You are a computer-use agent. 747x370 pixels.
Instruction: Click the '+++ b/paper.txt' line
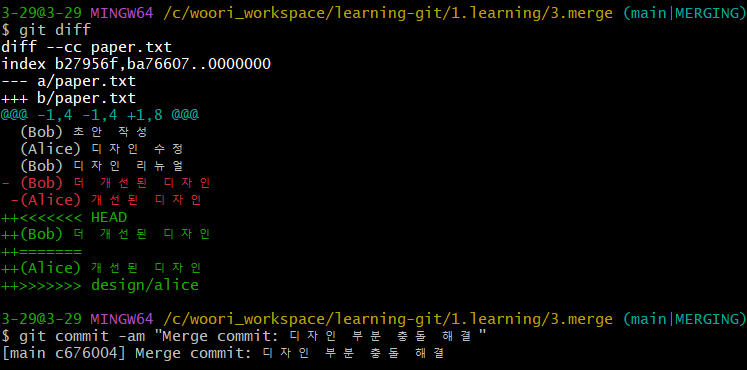point(69,98)
